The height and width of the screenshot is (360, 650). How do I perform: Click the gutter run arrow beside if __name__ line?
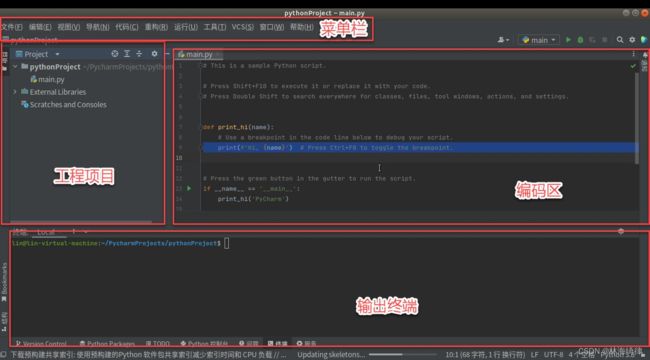[x=189, y=188]
